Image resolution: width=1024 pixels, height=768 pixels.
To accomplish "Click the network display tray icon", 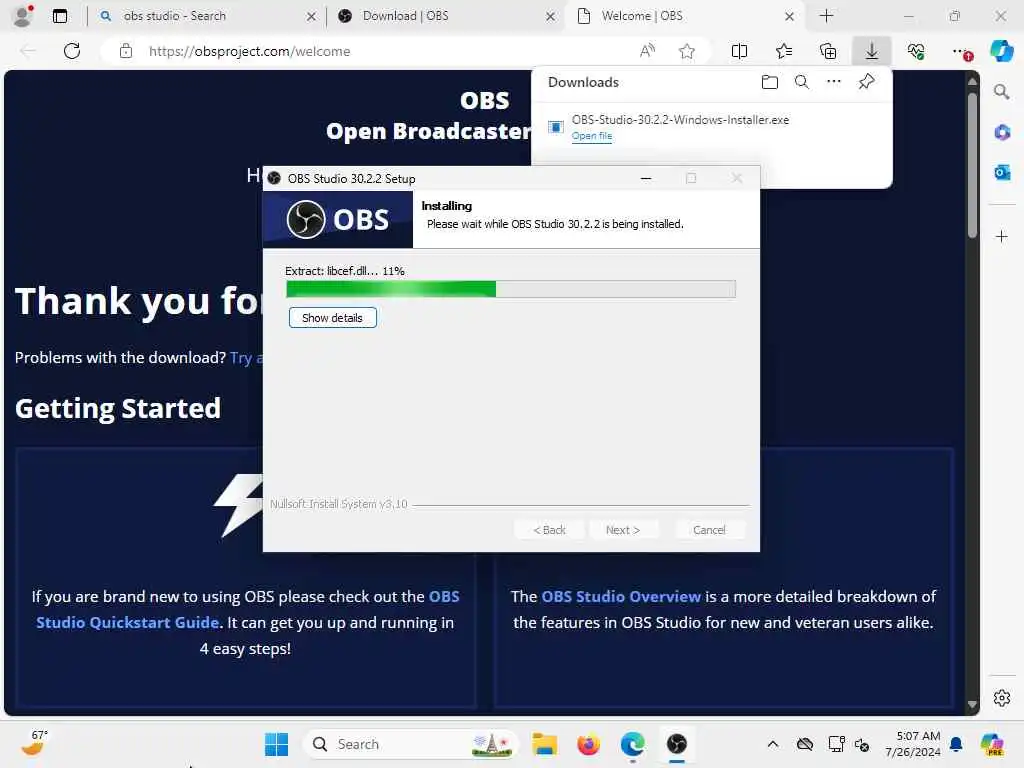I will coord(836,744).
